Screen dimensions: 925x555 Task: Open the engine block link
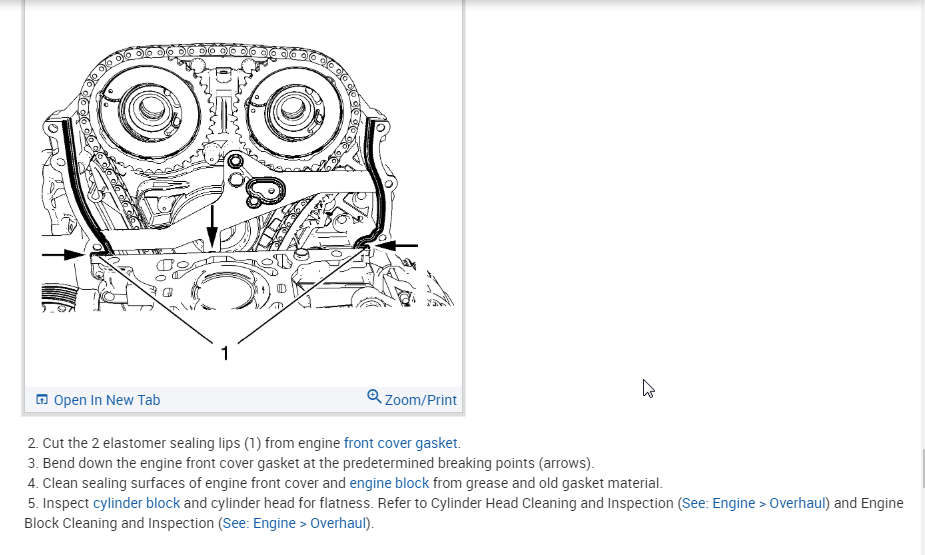(389, 483)
